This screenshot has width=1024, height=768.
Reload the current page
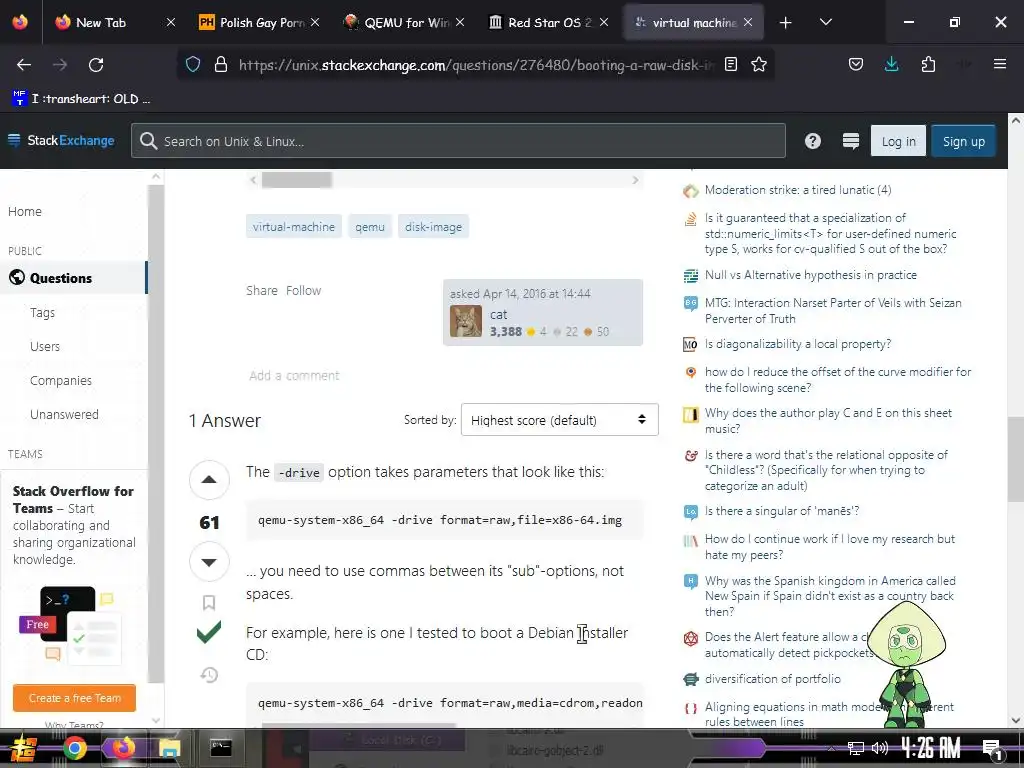point(96,65)
